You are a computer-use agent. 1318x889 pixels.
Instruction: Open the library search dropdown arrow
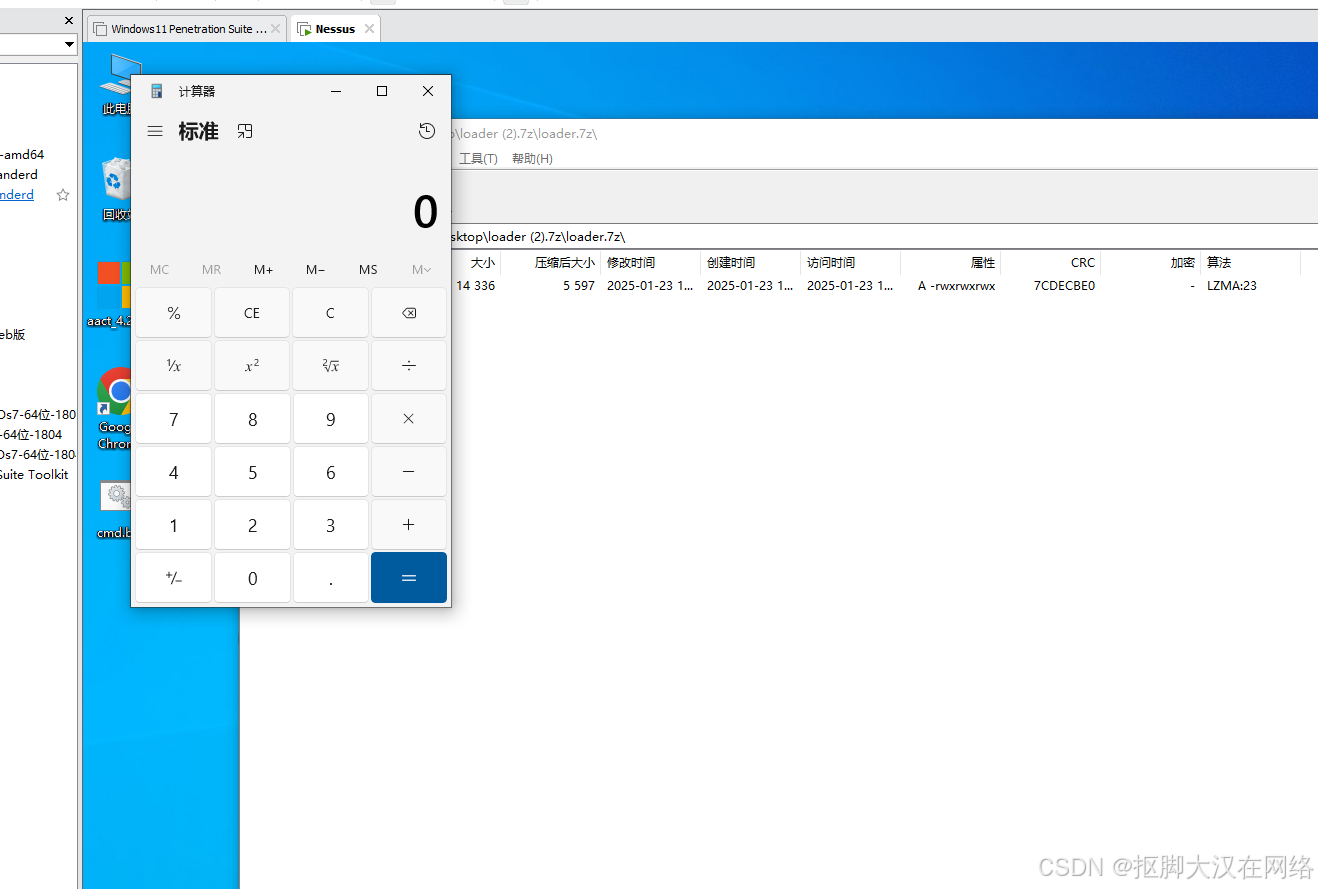click(69, 44)
